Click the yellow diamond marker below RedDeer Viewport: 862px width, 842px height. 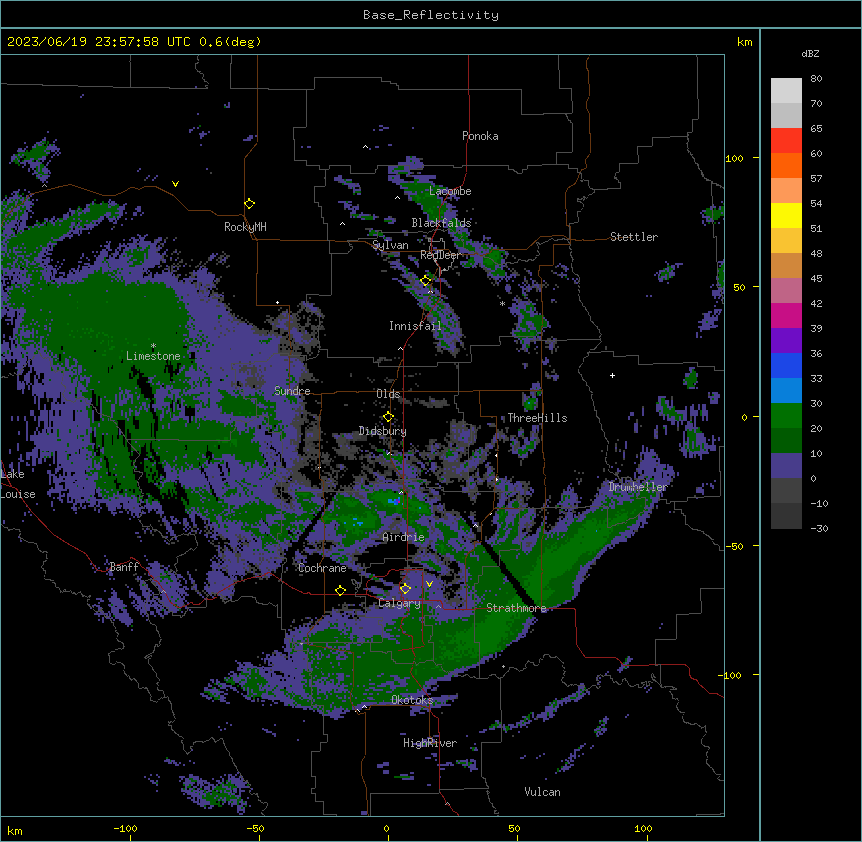tap(426, 281)
